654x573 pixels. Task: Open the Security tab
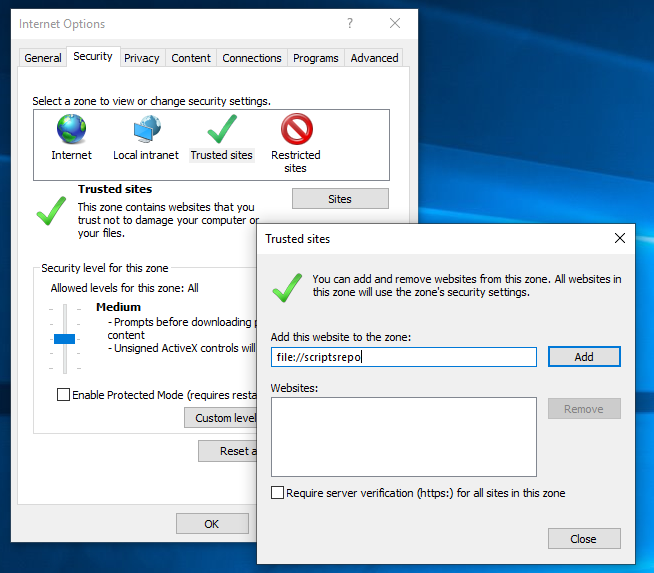pos(93,56)
